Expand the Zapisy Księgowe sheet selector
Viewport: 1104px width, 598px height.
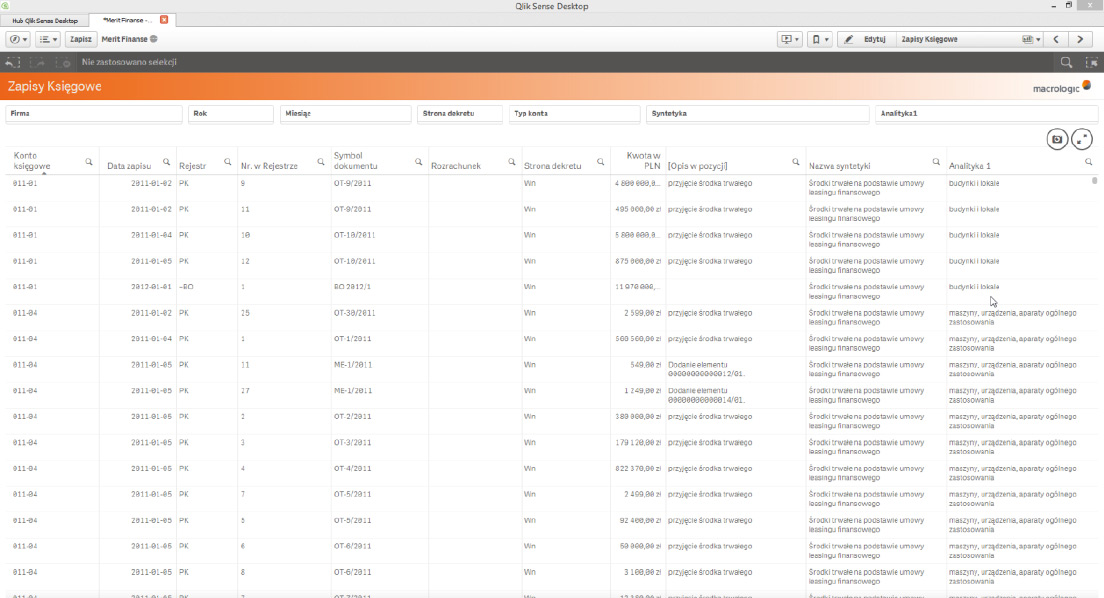coord(1030,39)
